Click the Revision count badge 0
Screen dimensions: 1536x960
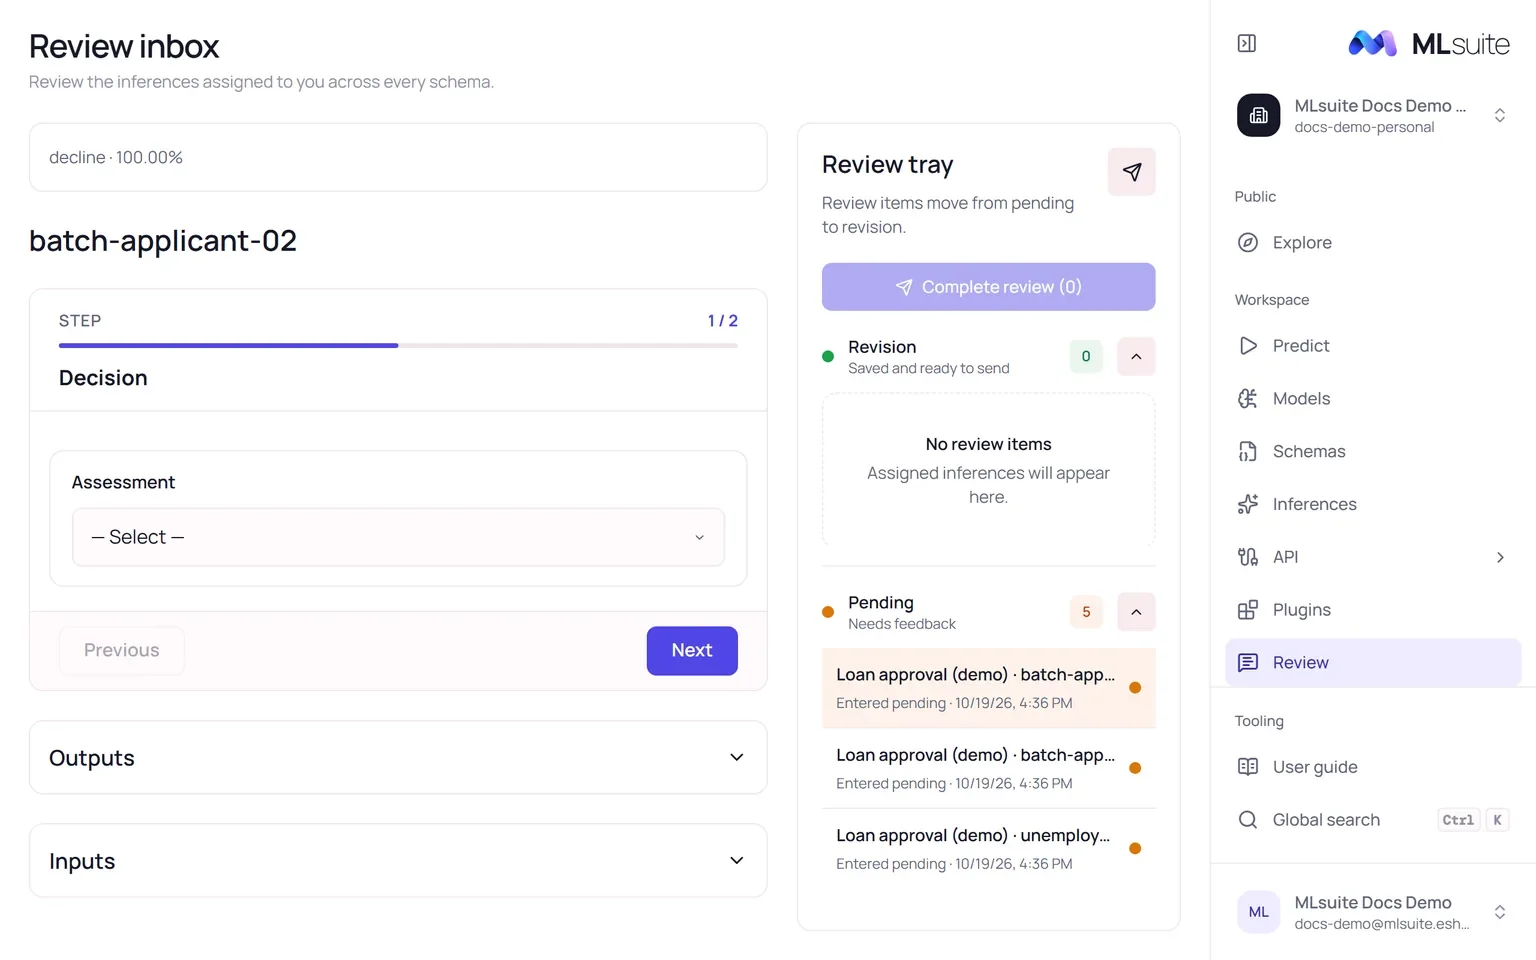1086,356
